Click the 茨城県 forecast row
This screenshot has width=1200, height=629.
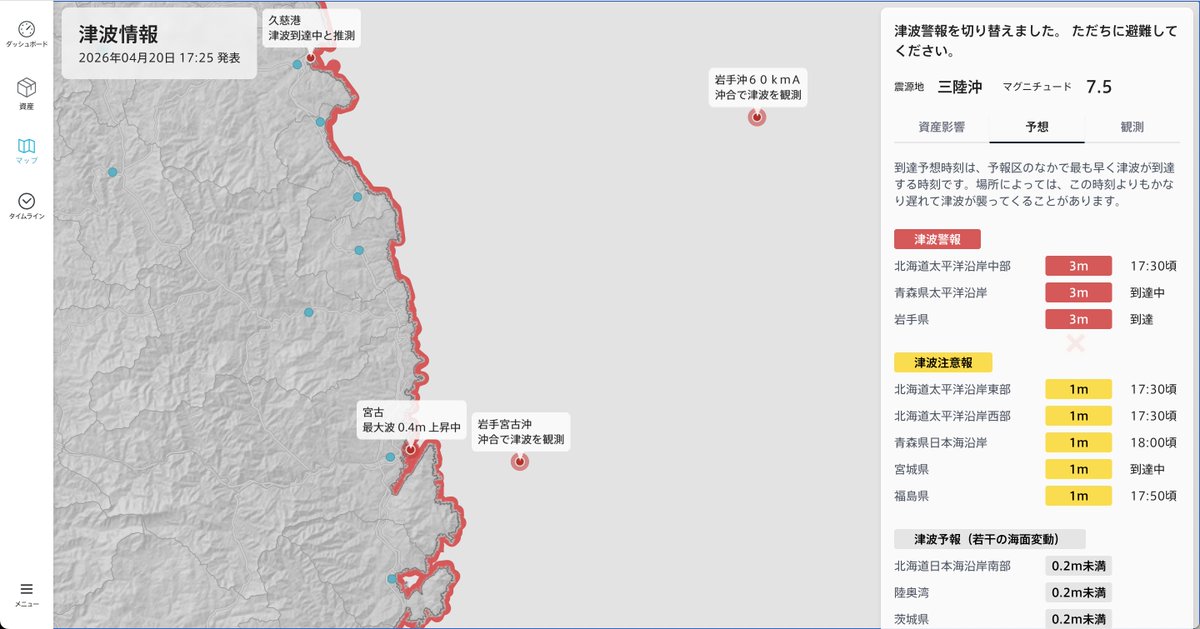pos(1037,619)
